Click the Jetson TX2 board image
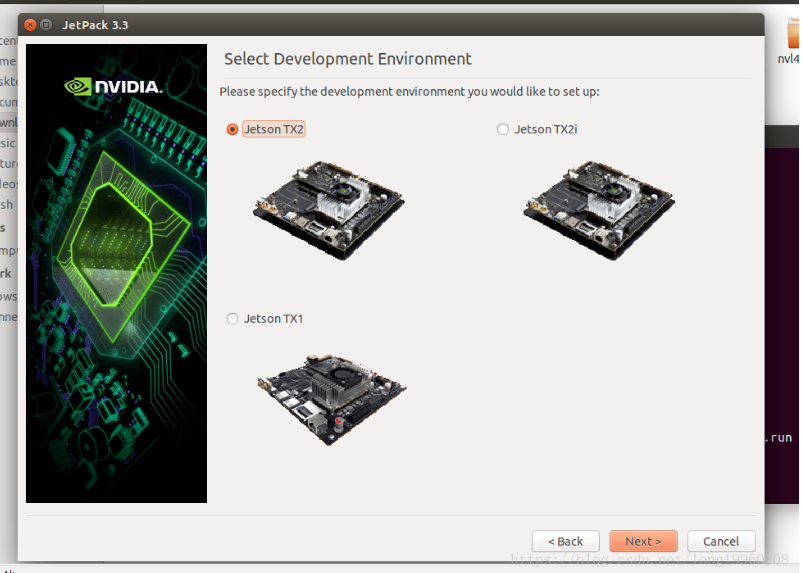Viewport: 802px width, 573px height. pyautogui.click(x=328, y=210)
